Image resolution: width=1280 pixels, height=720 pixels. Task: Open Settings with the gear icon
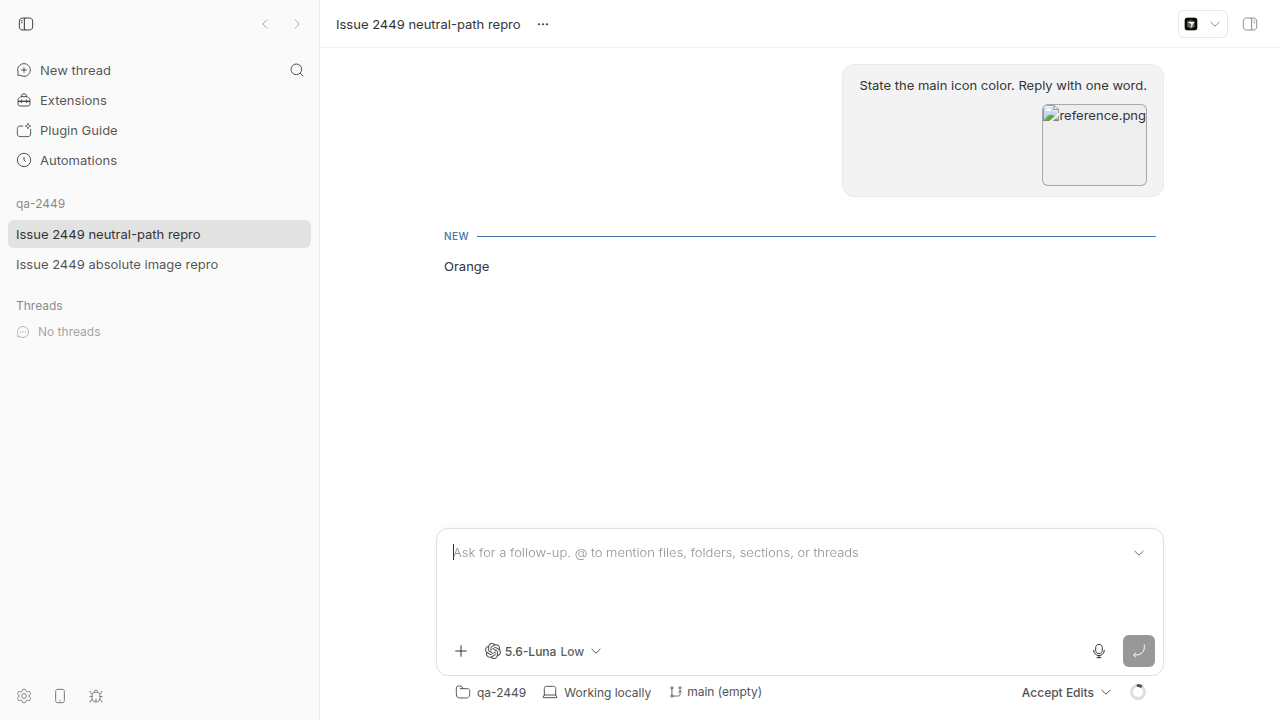click(24, 696)
